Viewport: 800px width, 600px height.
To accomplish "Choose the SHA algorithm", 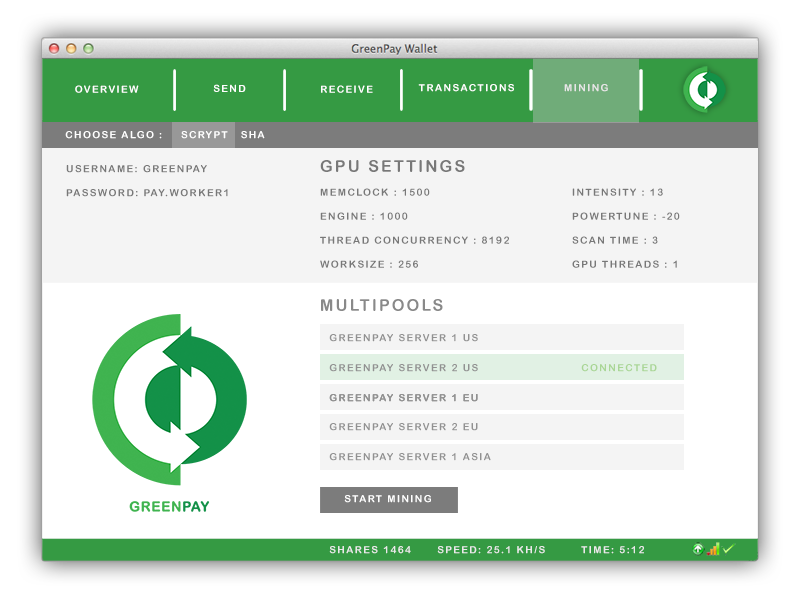I will [253, 135].
